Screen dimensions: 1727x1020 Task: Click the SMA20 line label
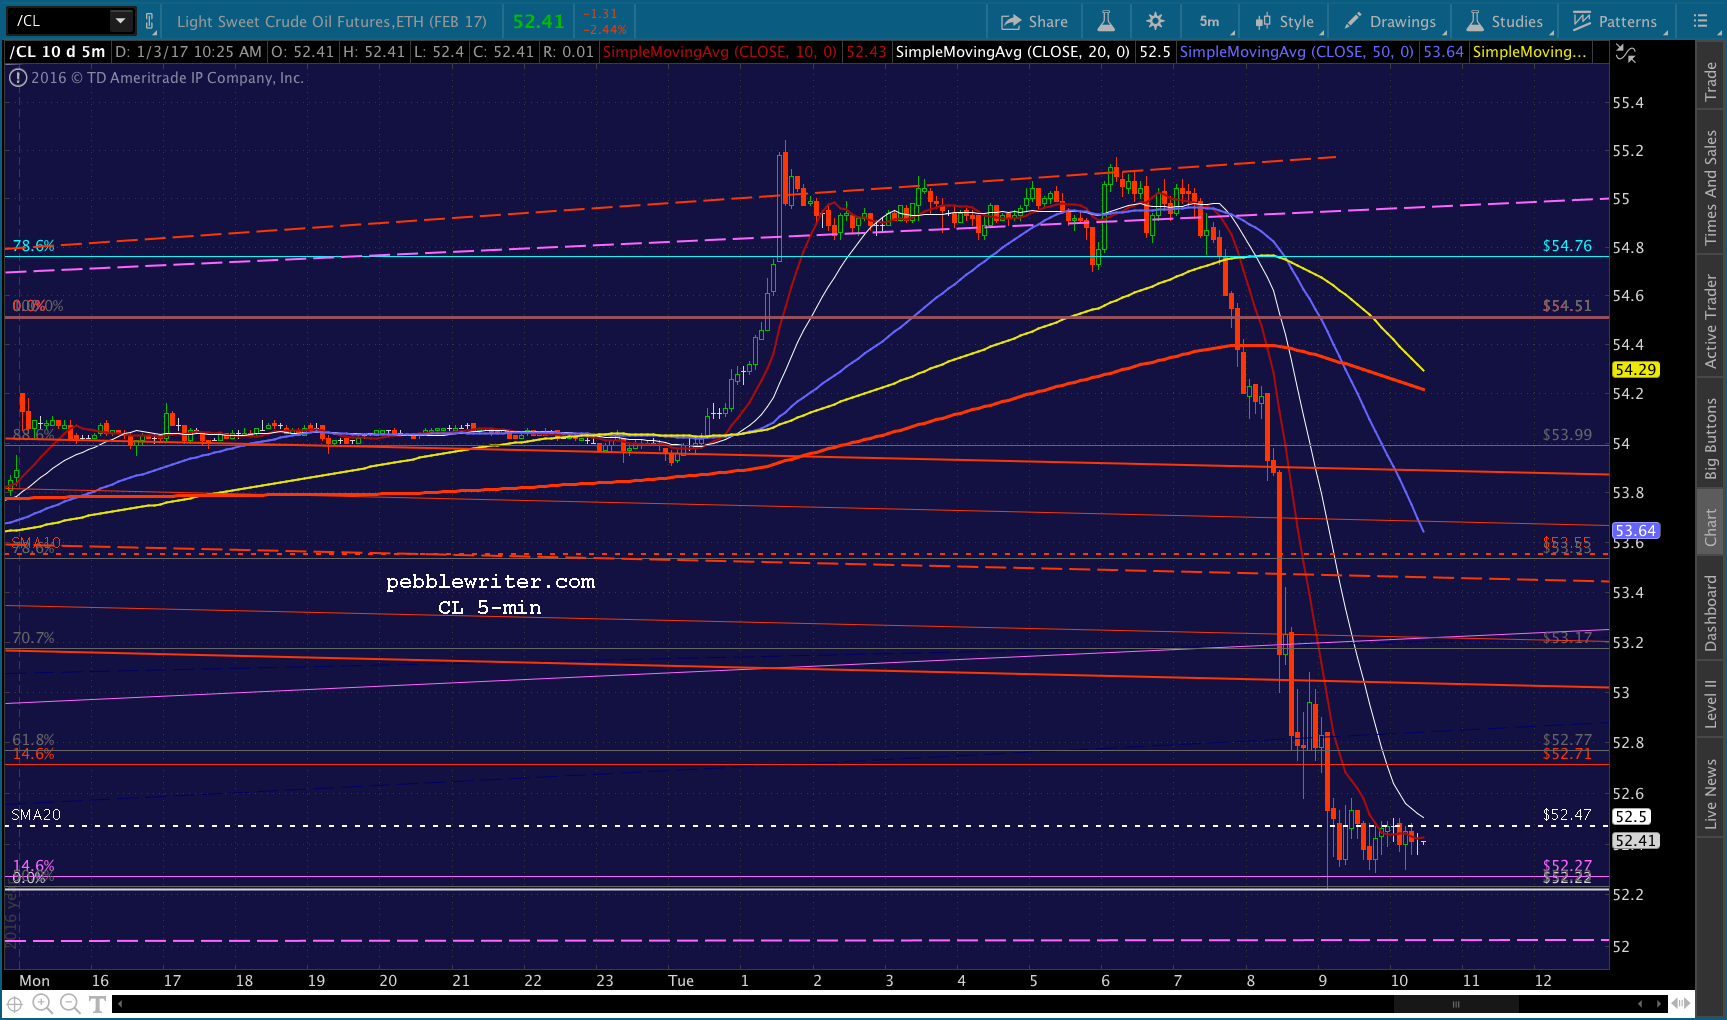point(36,815)
